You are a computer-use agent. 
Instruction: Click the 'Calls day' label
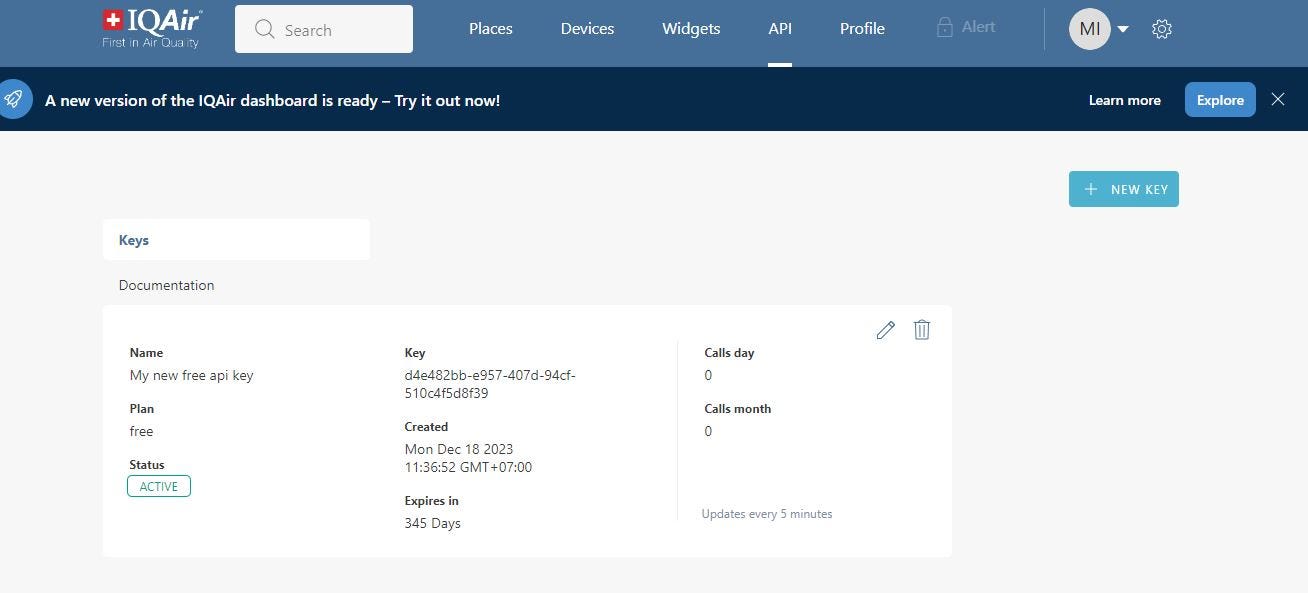click(729, 353)
